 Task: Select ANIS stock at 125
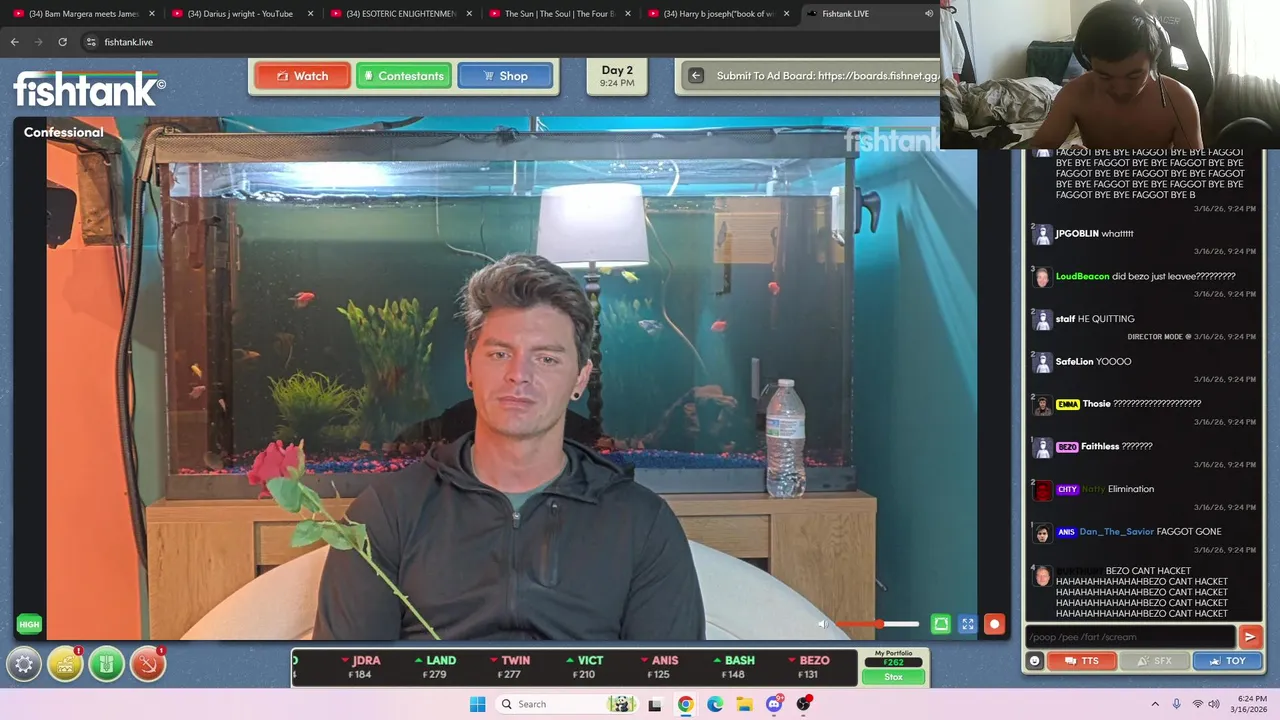[660, 667]
